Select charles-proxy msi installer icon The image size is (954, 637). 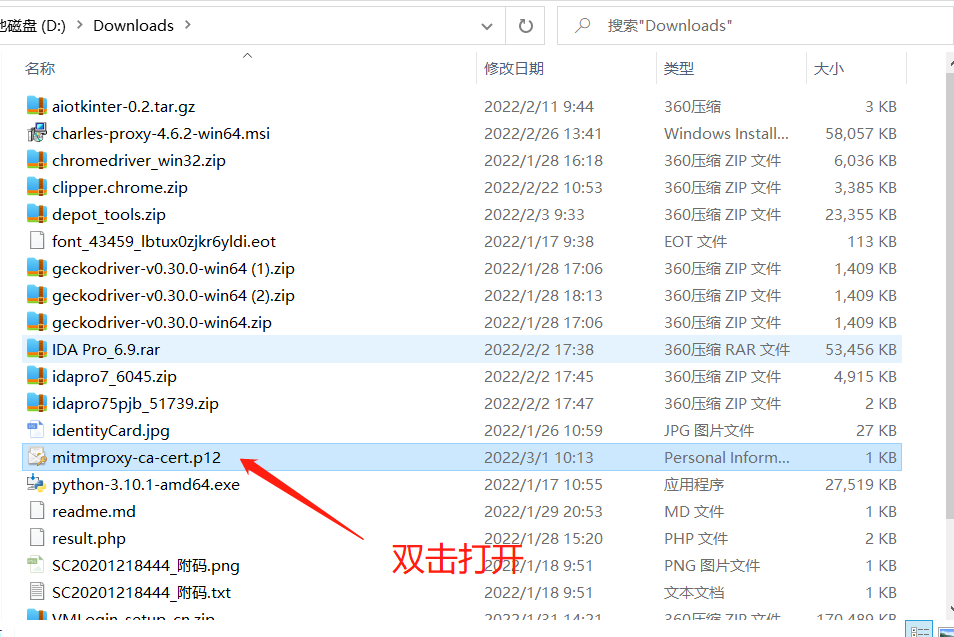37,133
